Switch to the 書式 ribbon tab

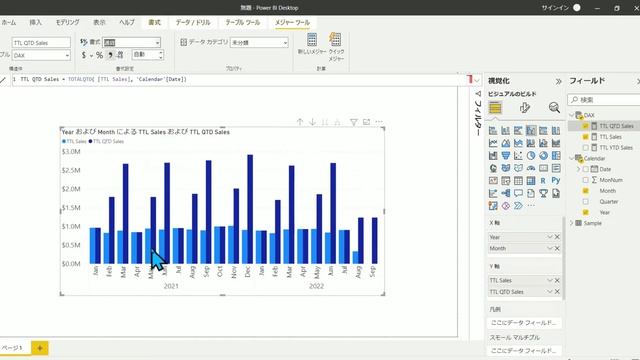154,22
